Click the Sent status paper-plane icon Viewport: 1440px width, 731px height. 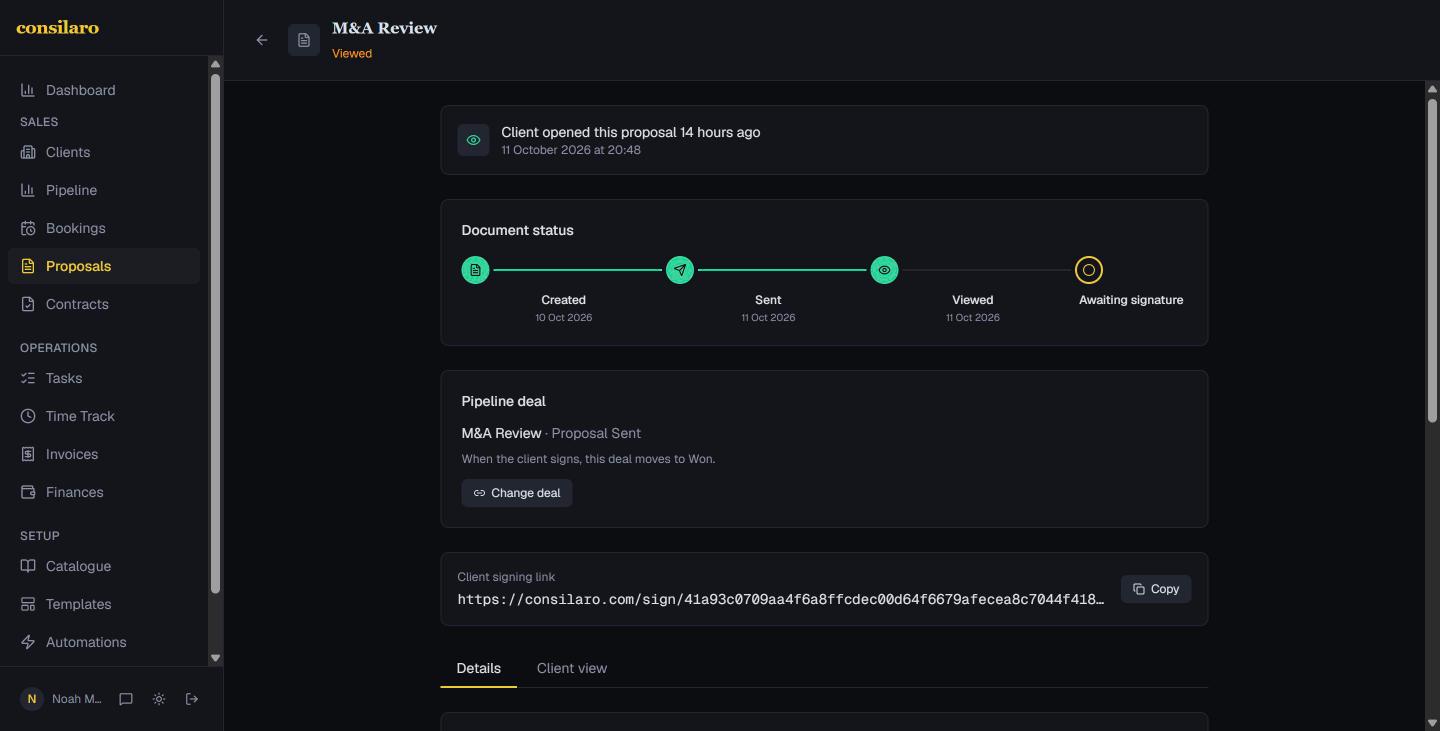680,270
